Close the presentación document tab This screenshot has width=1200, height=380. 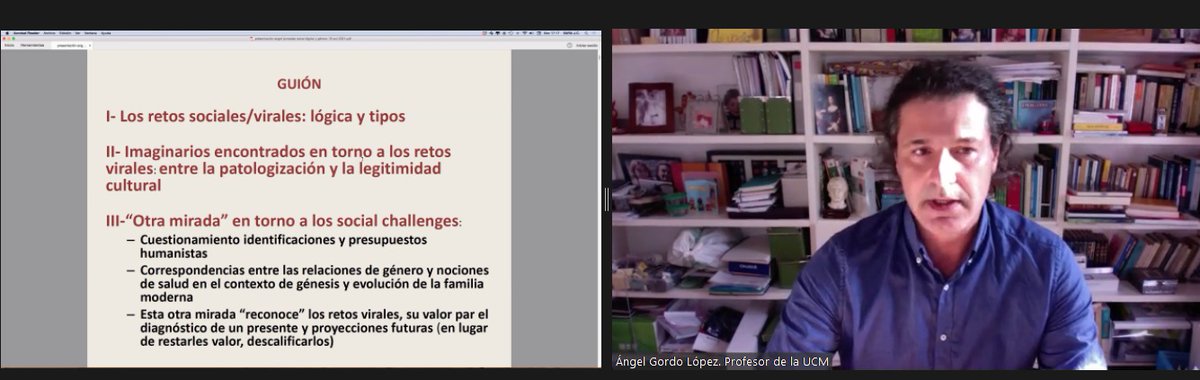[90, 46]
